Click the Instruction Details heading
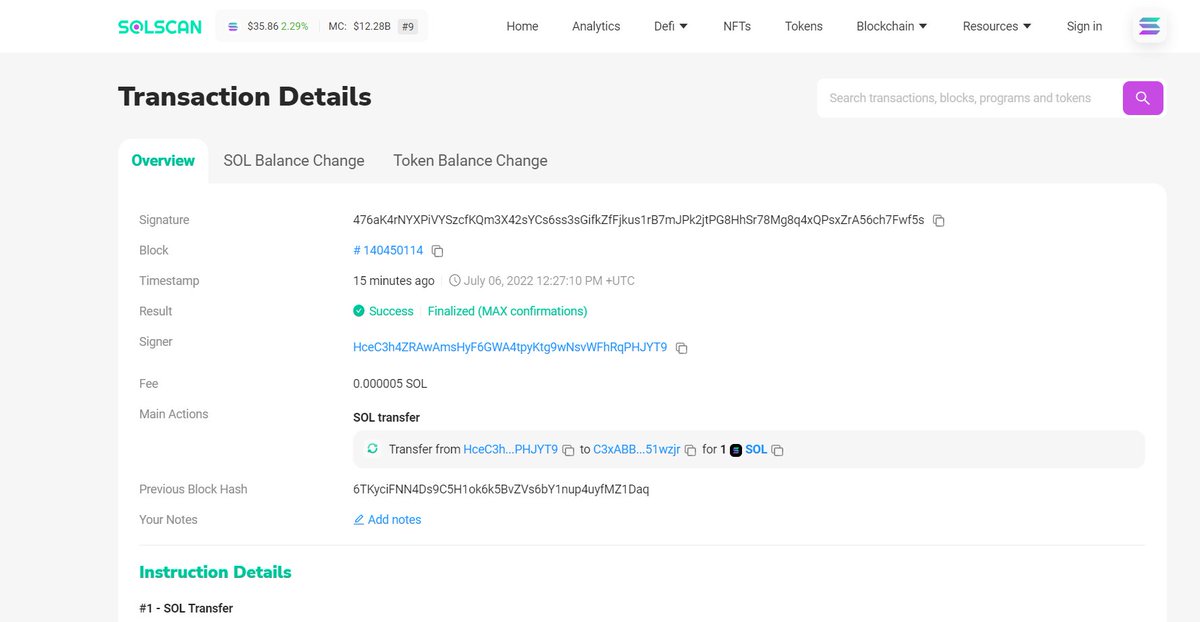Screen dimensions: 1200x622 click(215, 572)
